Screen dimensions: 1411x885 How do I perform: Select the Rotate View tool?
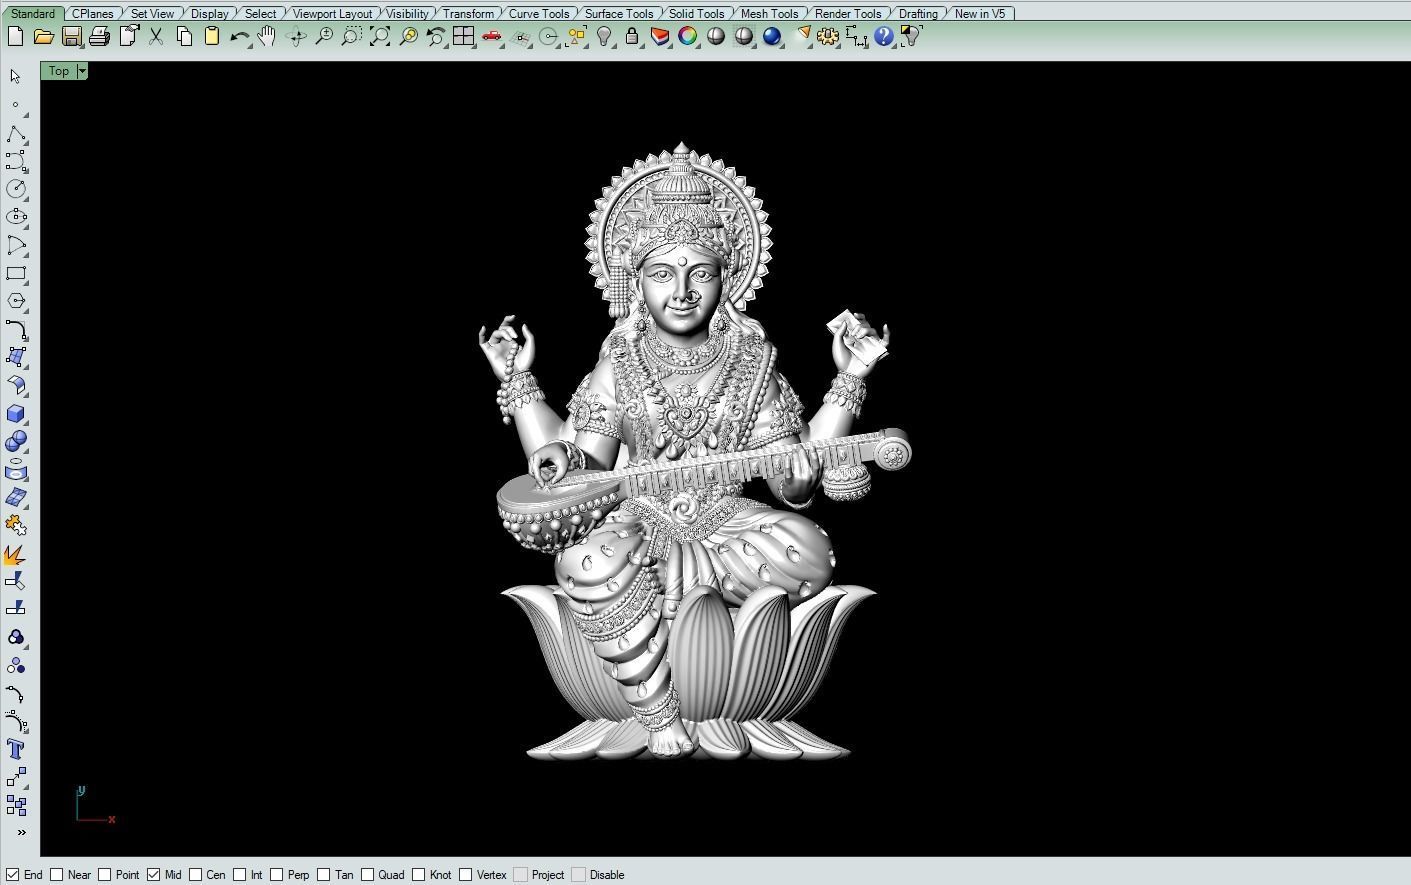coord(296,37)
